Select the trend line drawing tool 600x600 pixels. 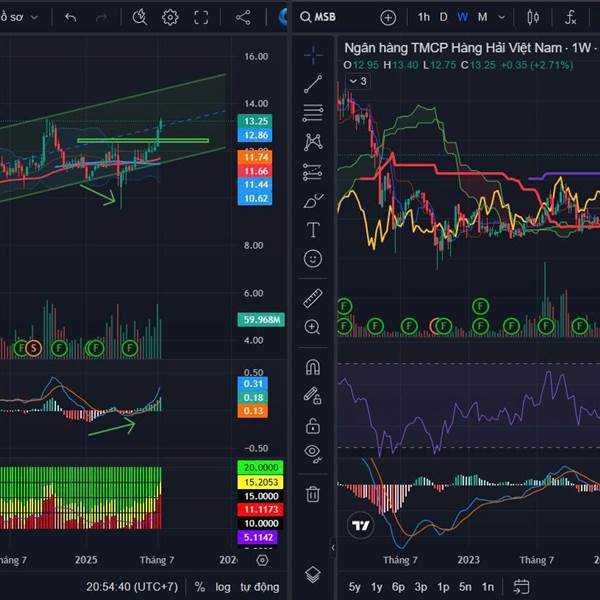tap(313, 84)
